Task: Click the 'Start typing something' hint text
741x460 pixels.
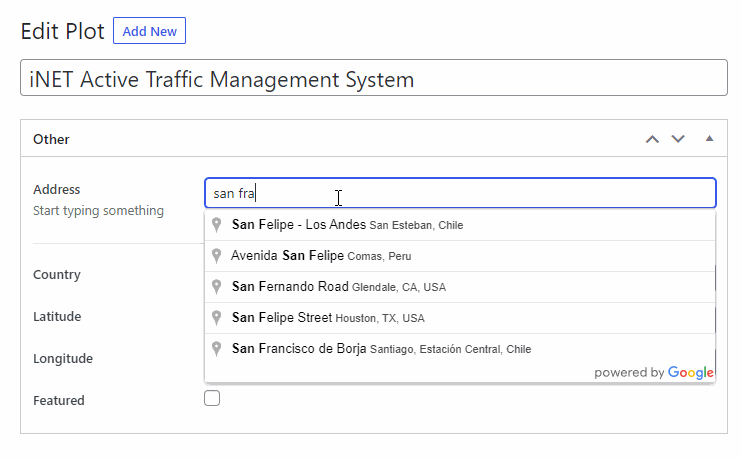Action: 98,210
